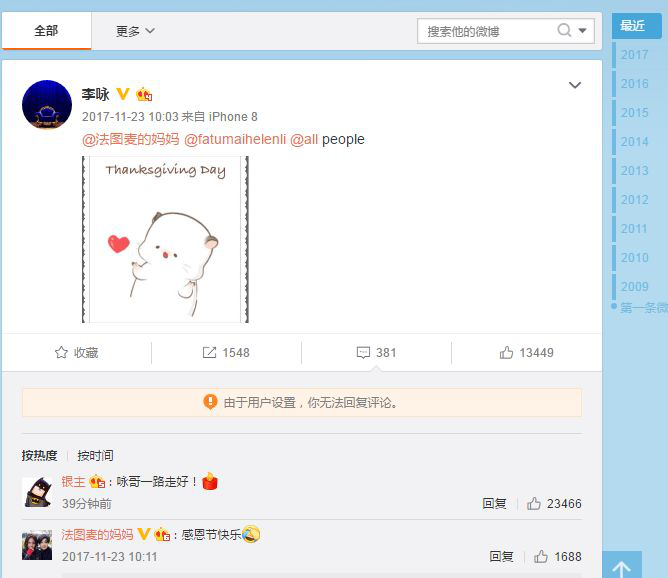Like 银主's comment with 23466 likes
668x578 pixels.
554,503
